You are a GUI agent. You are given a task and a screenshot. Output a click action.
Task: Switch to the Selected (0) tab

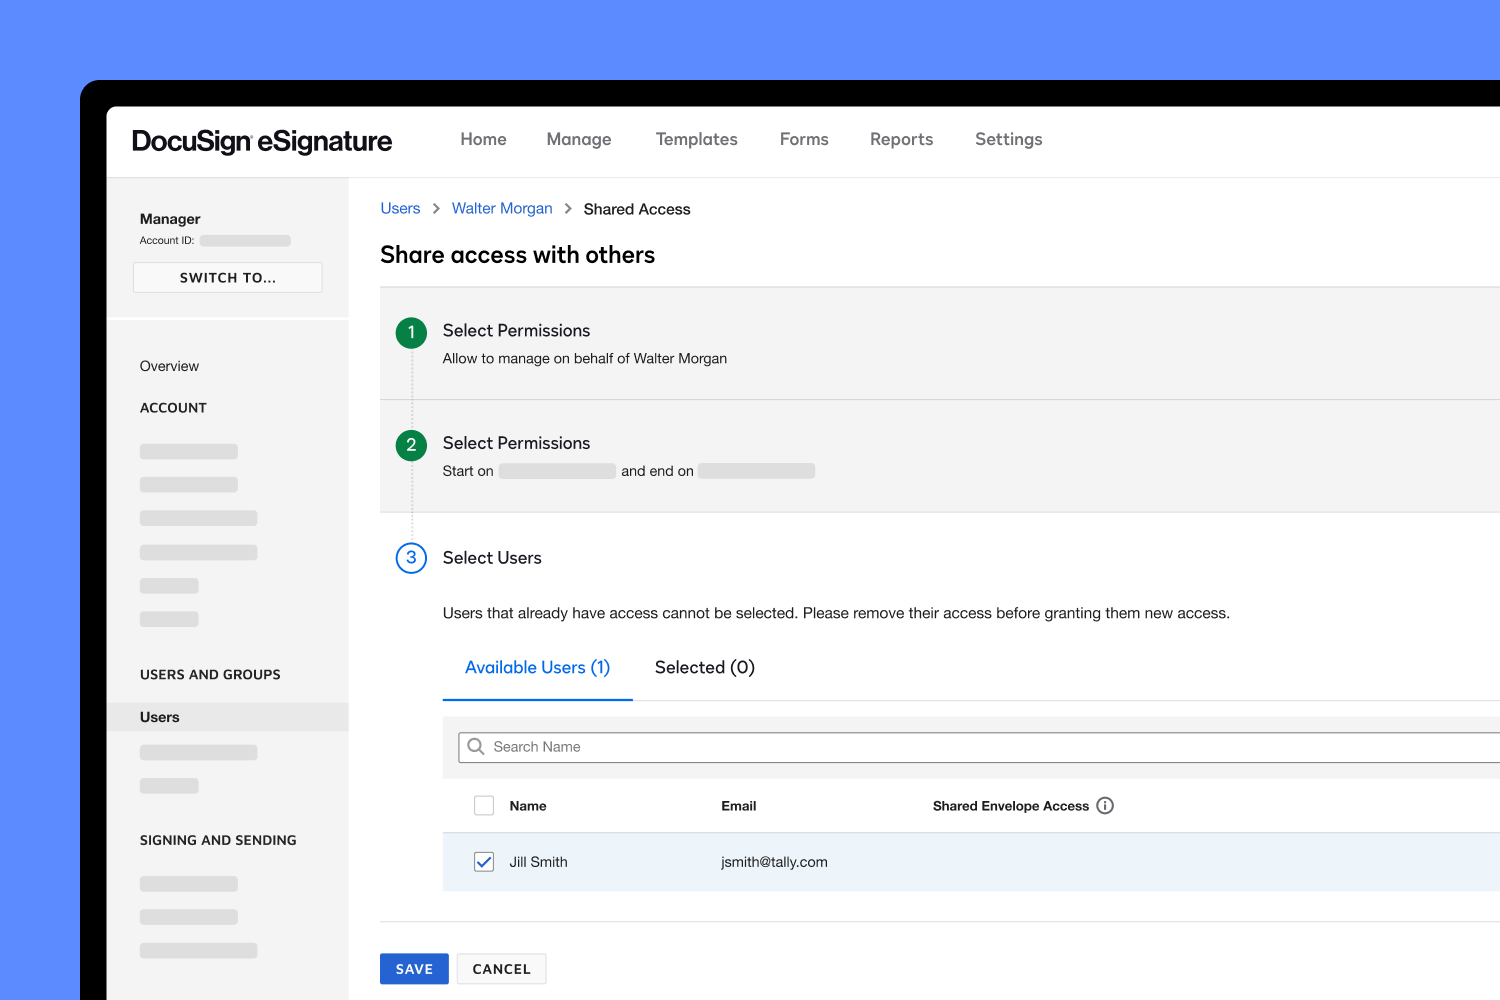pos(704,667)
